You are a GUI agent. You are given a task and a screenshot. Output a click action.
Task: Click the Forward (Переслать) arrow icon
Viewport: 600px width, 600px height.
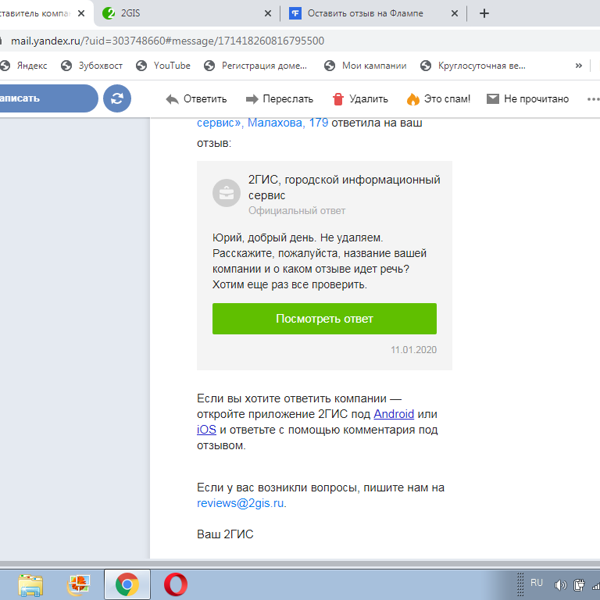(252, 99)
